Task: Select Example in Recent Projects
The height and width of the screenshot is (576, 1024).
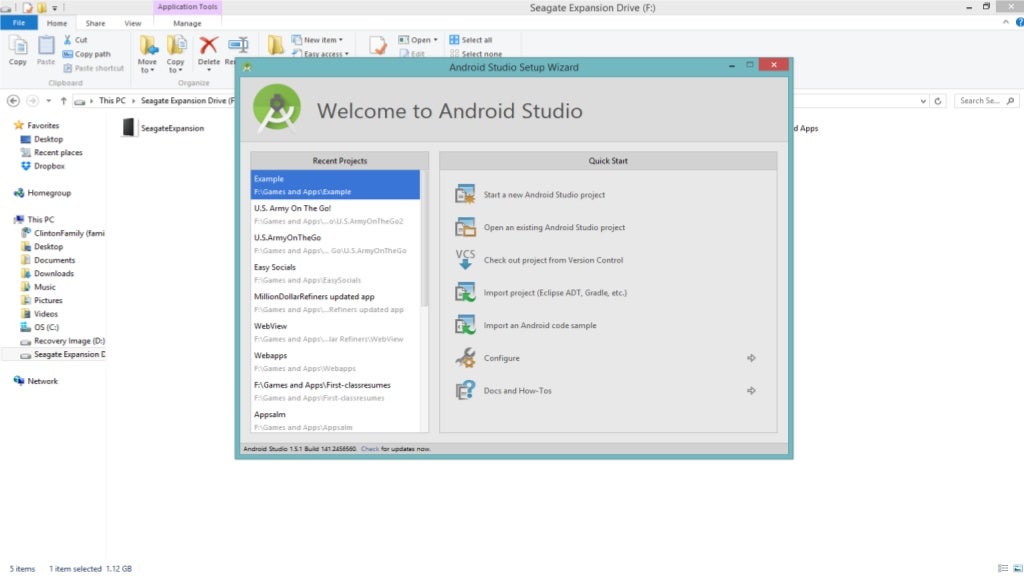Action: tap(335, 185)
